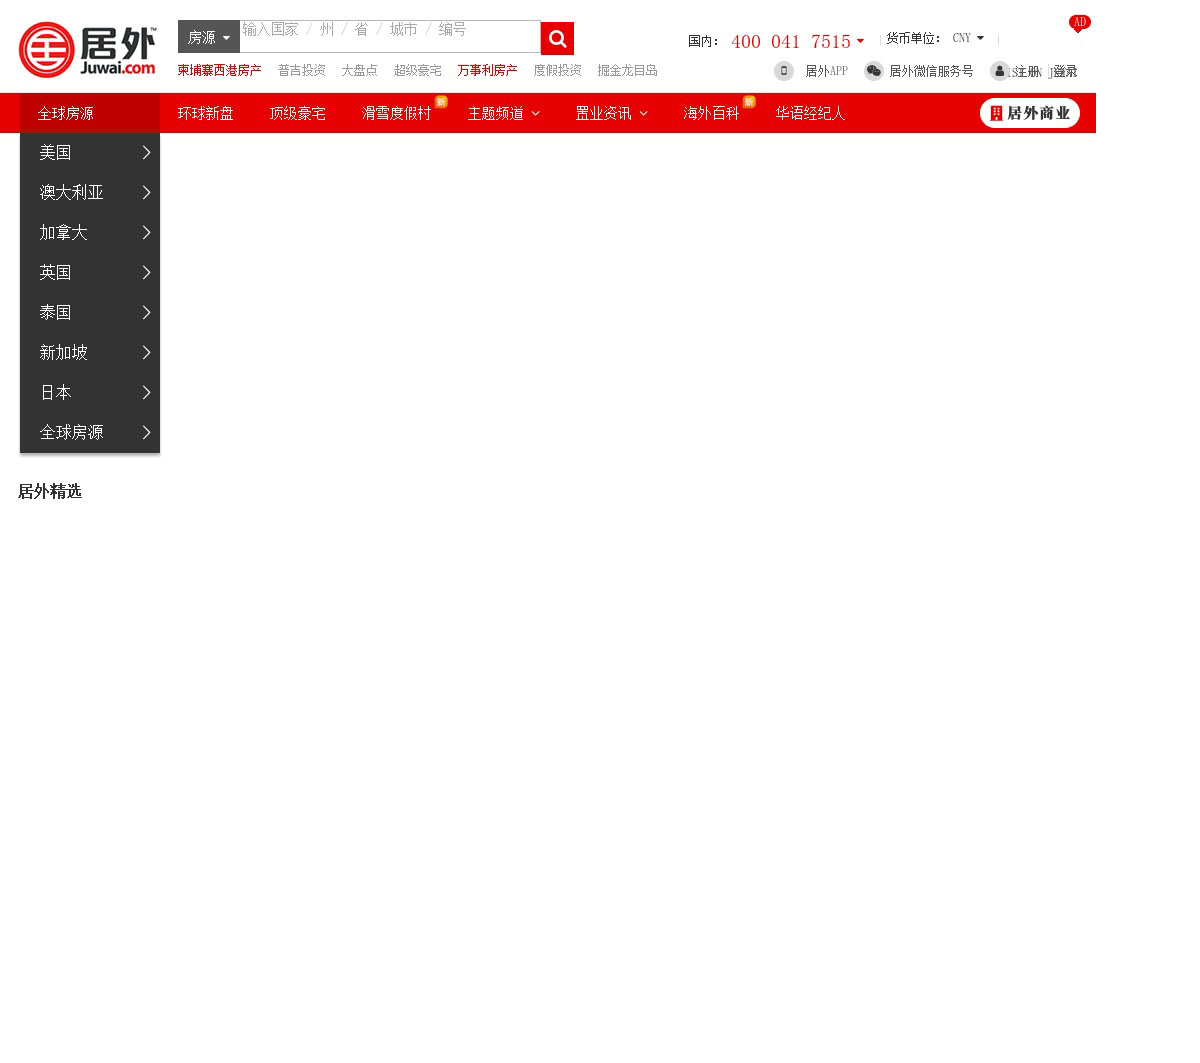Click the 货币单位 label

[x=912, y=38]
